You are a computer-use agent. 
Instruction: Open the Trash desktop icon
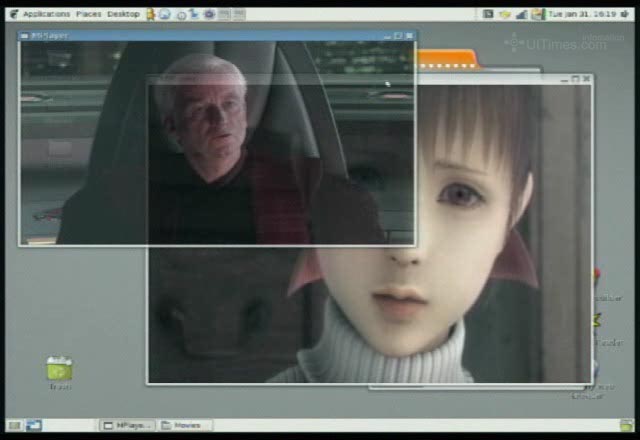tap(60, 372)
